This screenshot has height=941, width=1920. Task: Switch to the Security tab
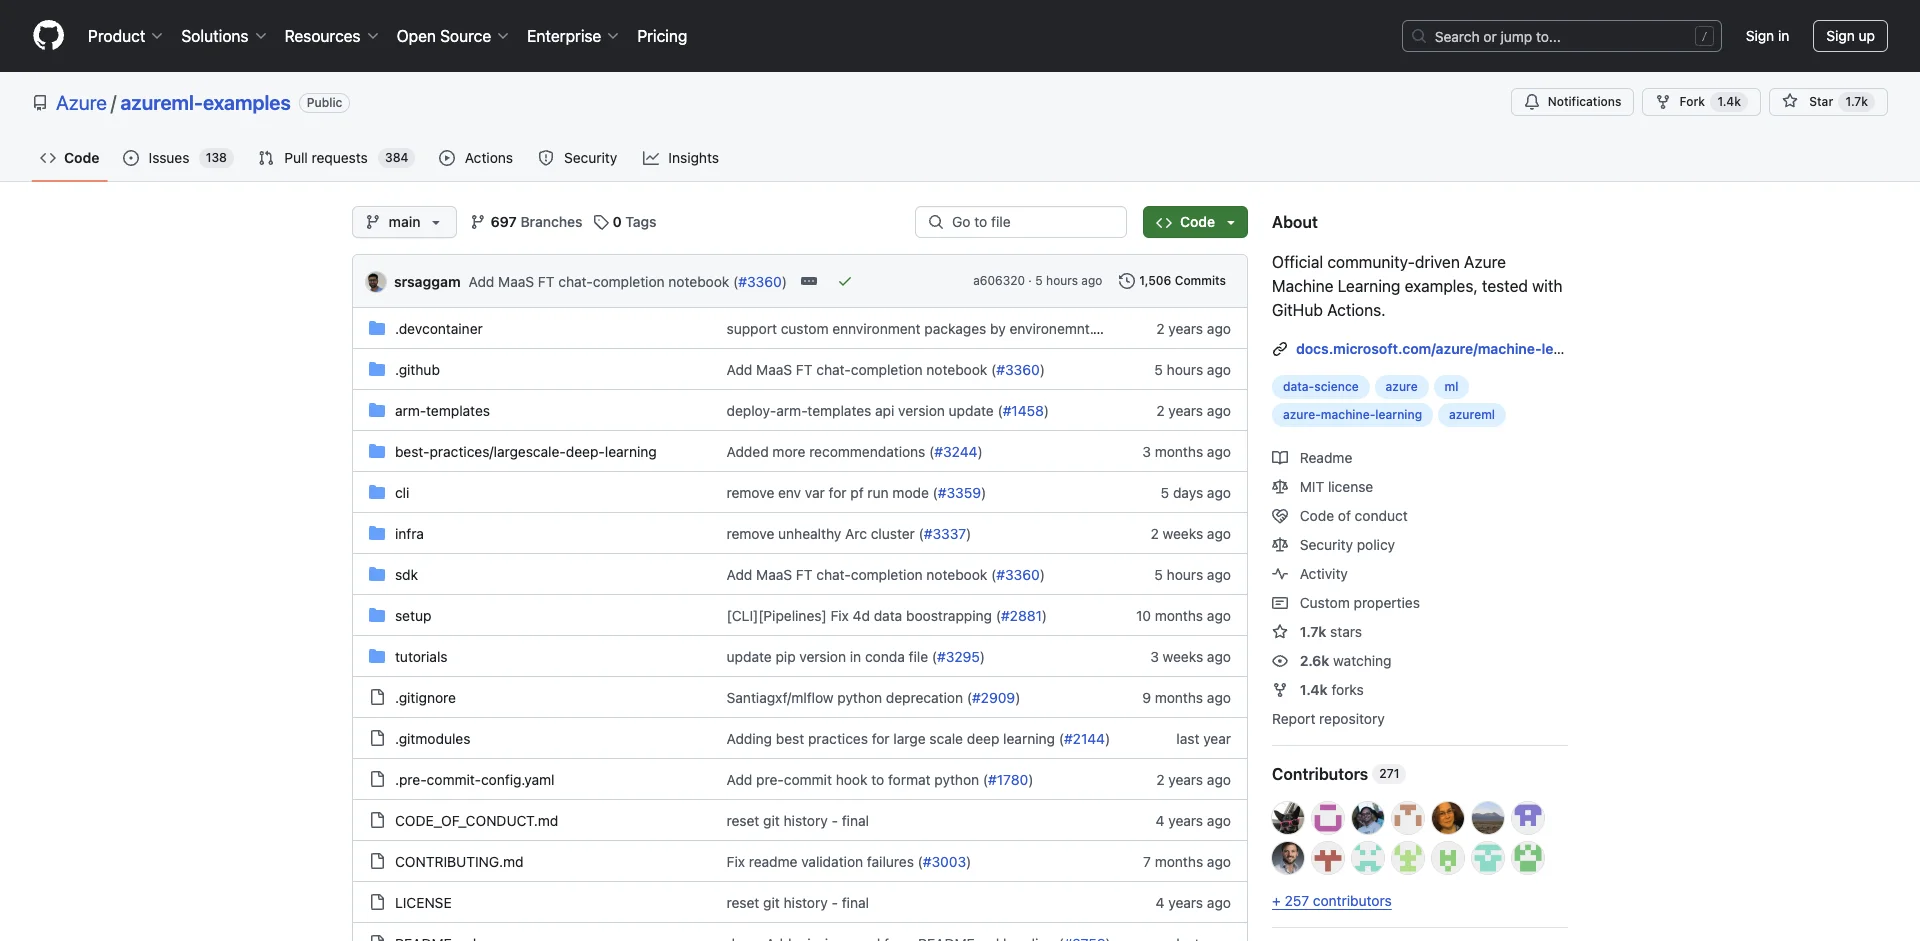[578, 158]
